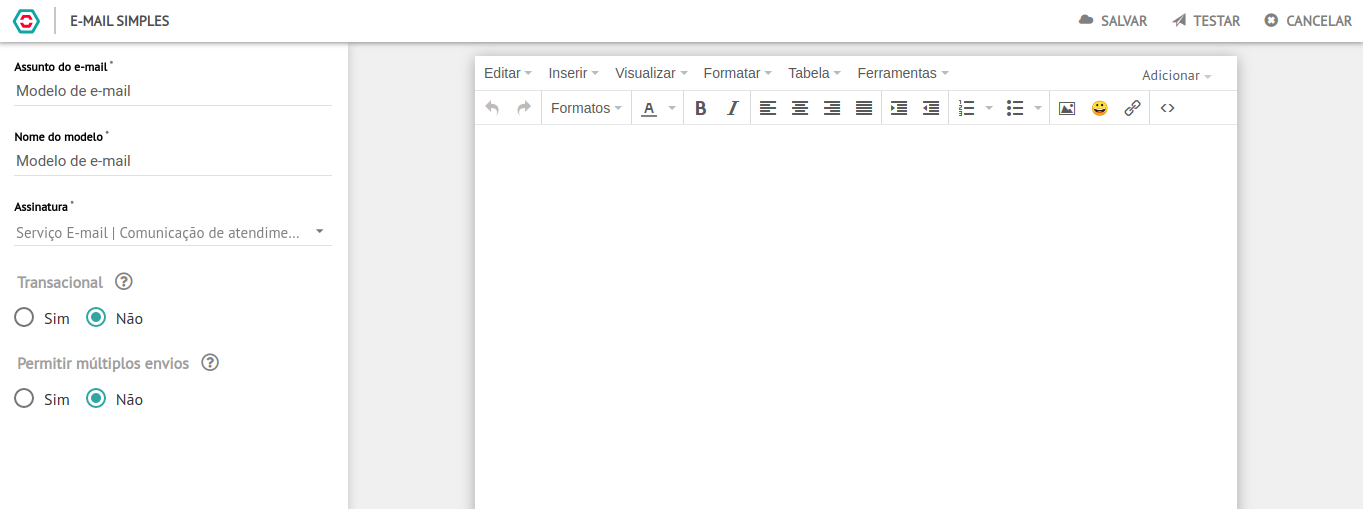Open the Formatos dropdown
This screenshot has width=1363, height=509.
(x=586, y=108)
